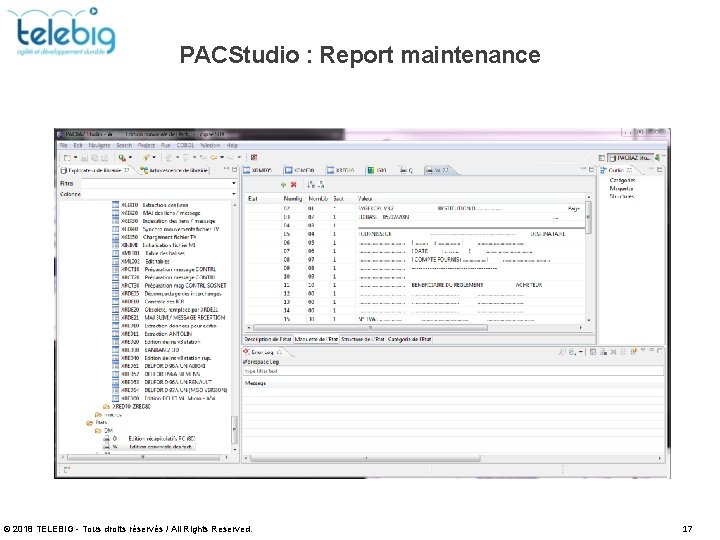
Task: Minimize the library explorer panel
Action: [x=226, y=169]
